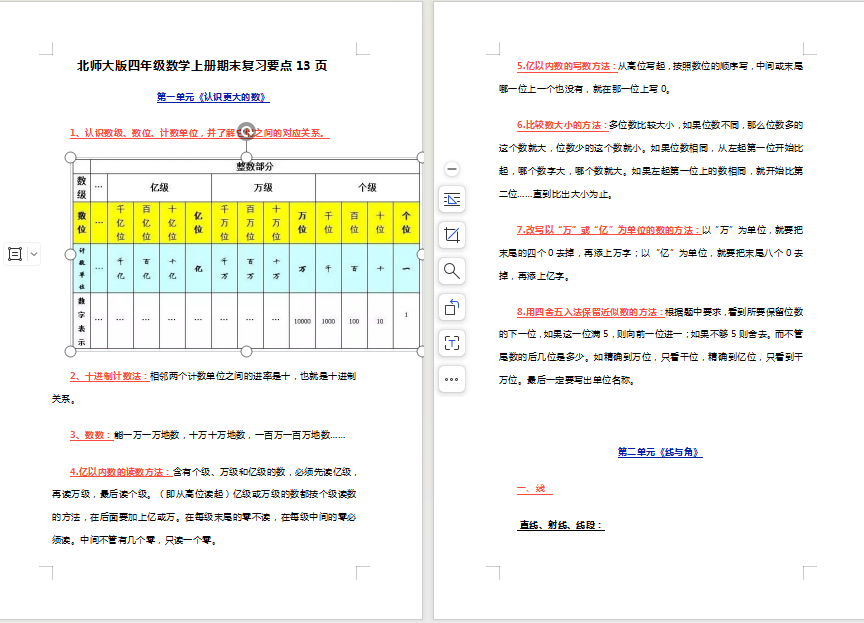Click the line '掉，再添上亿字。' on right page
864x623 pixels.
pos(534,276)
